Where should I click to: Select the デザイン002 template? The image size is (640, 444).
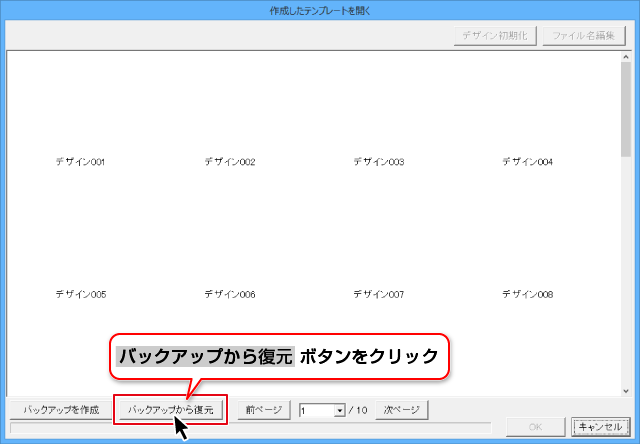pos(230,162)
